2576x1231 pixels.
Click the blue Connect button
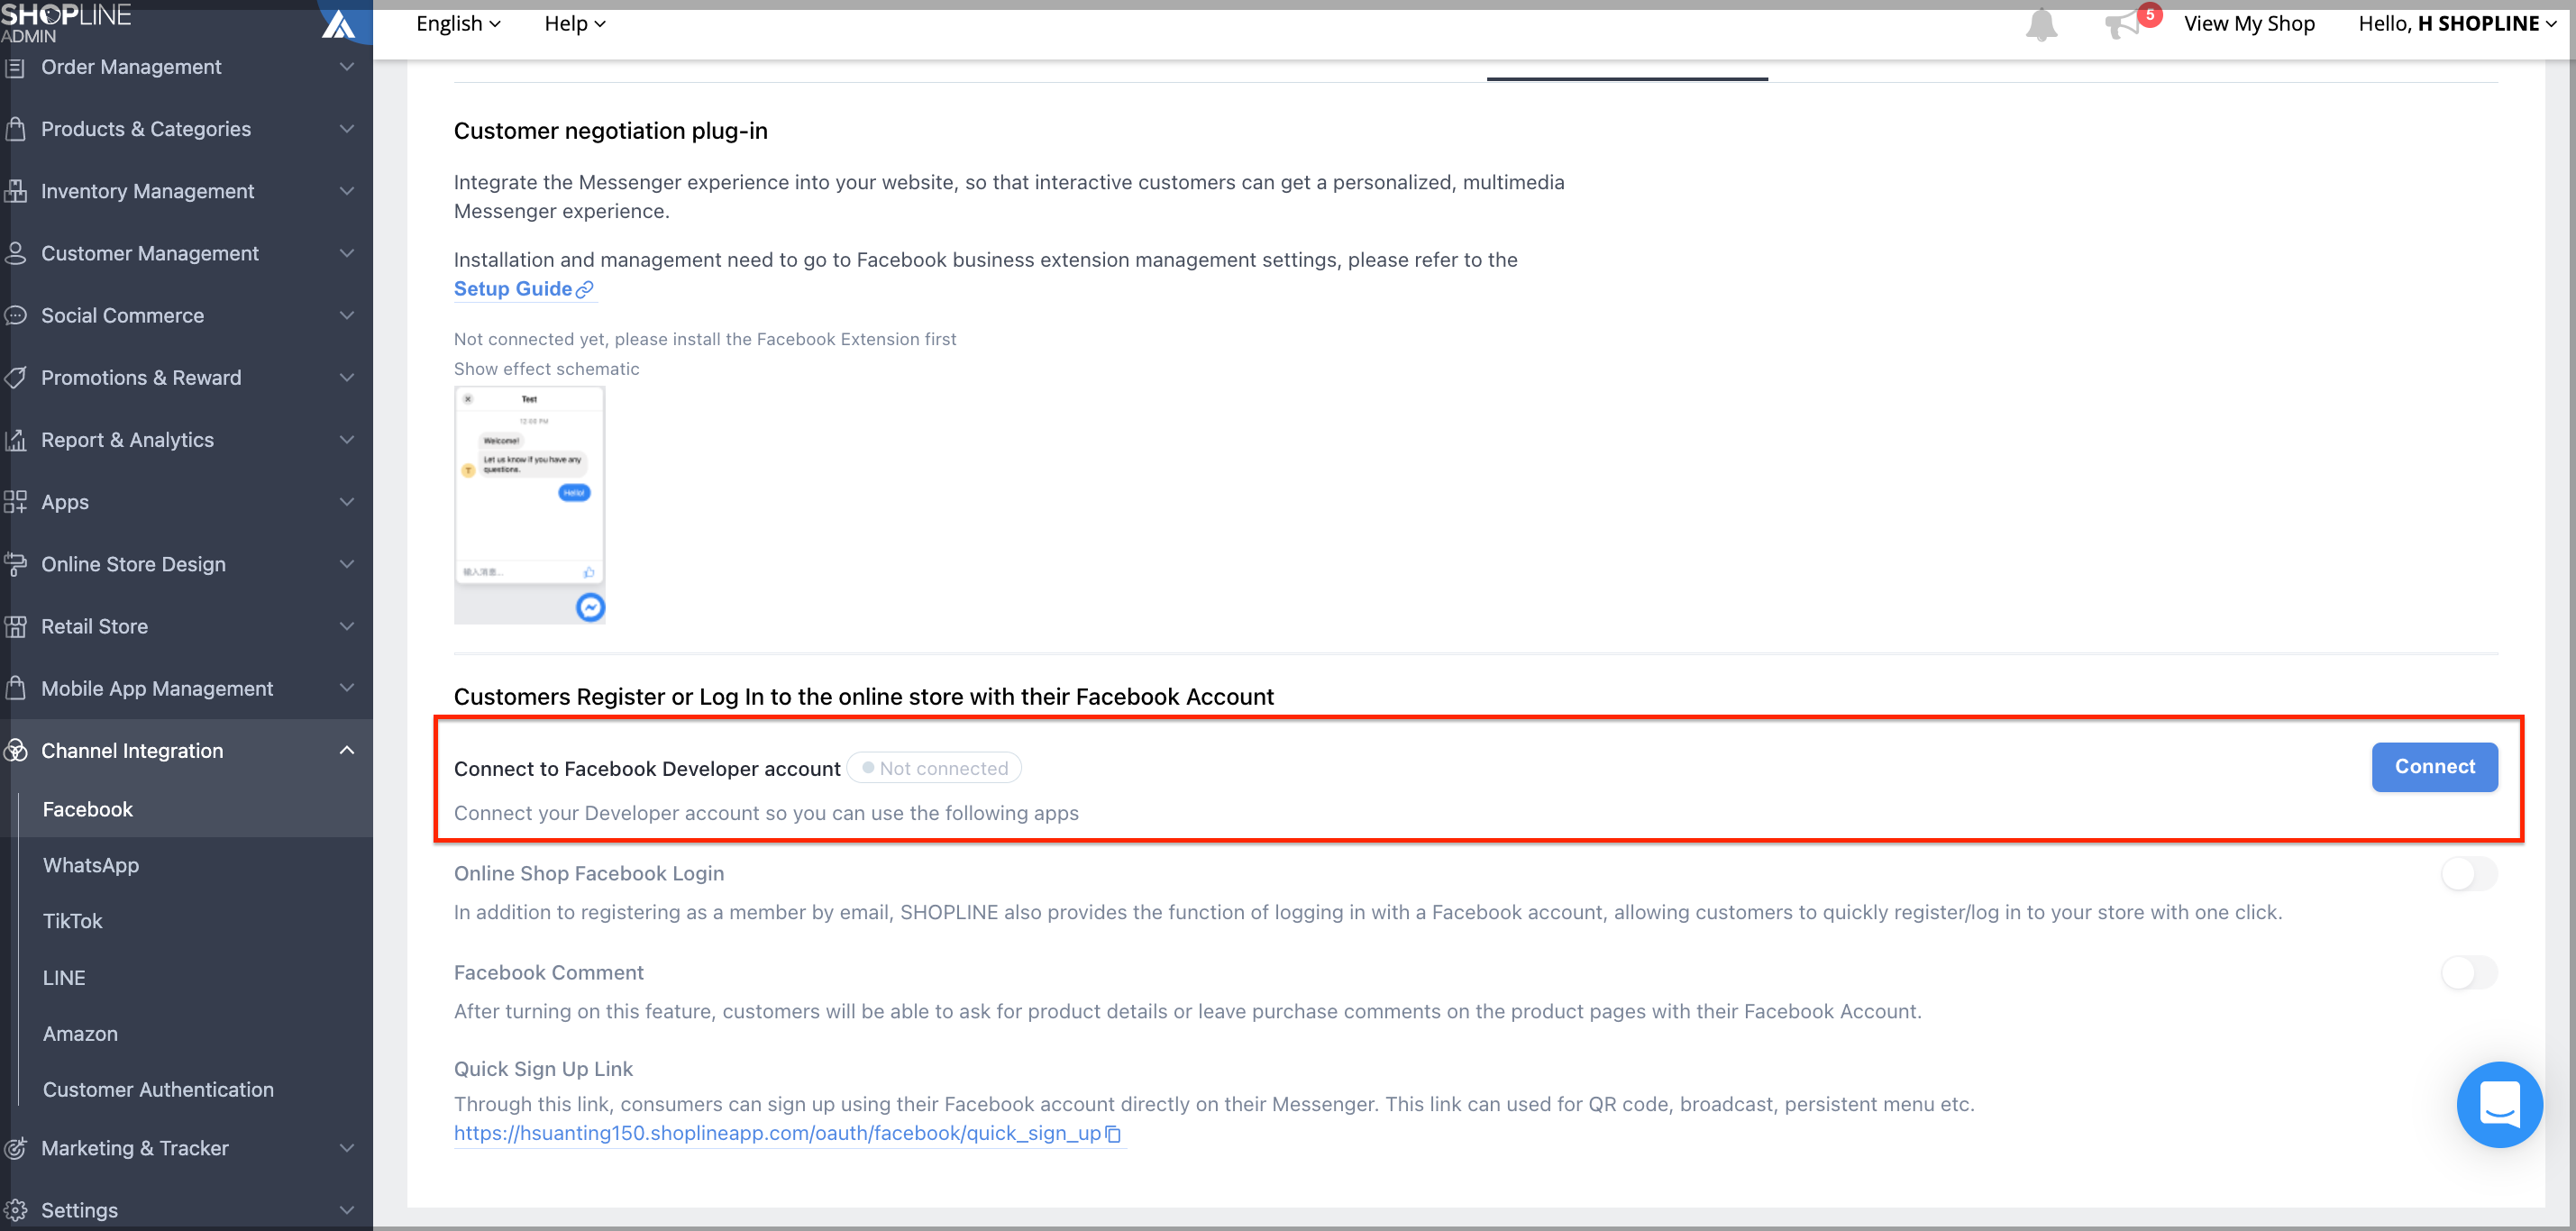click(x=2434, y=767)
